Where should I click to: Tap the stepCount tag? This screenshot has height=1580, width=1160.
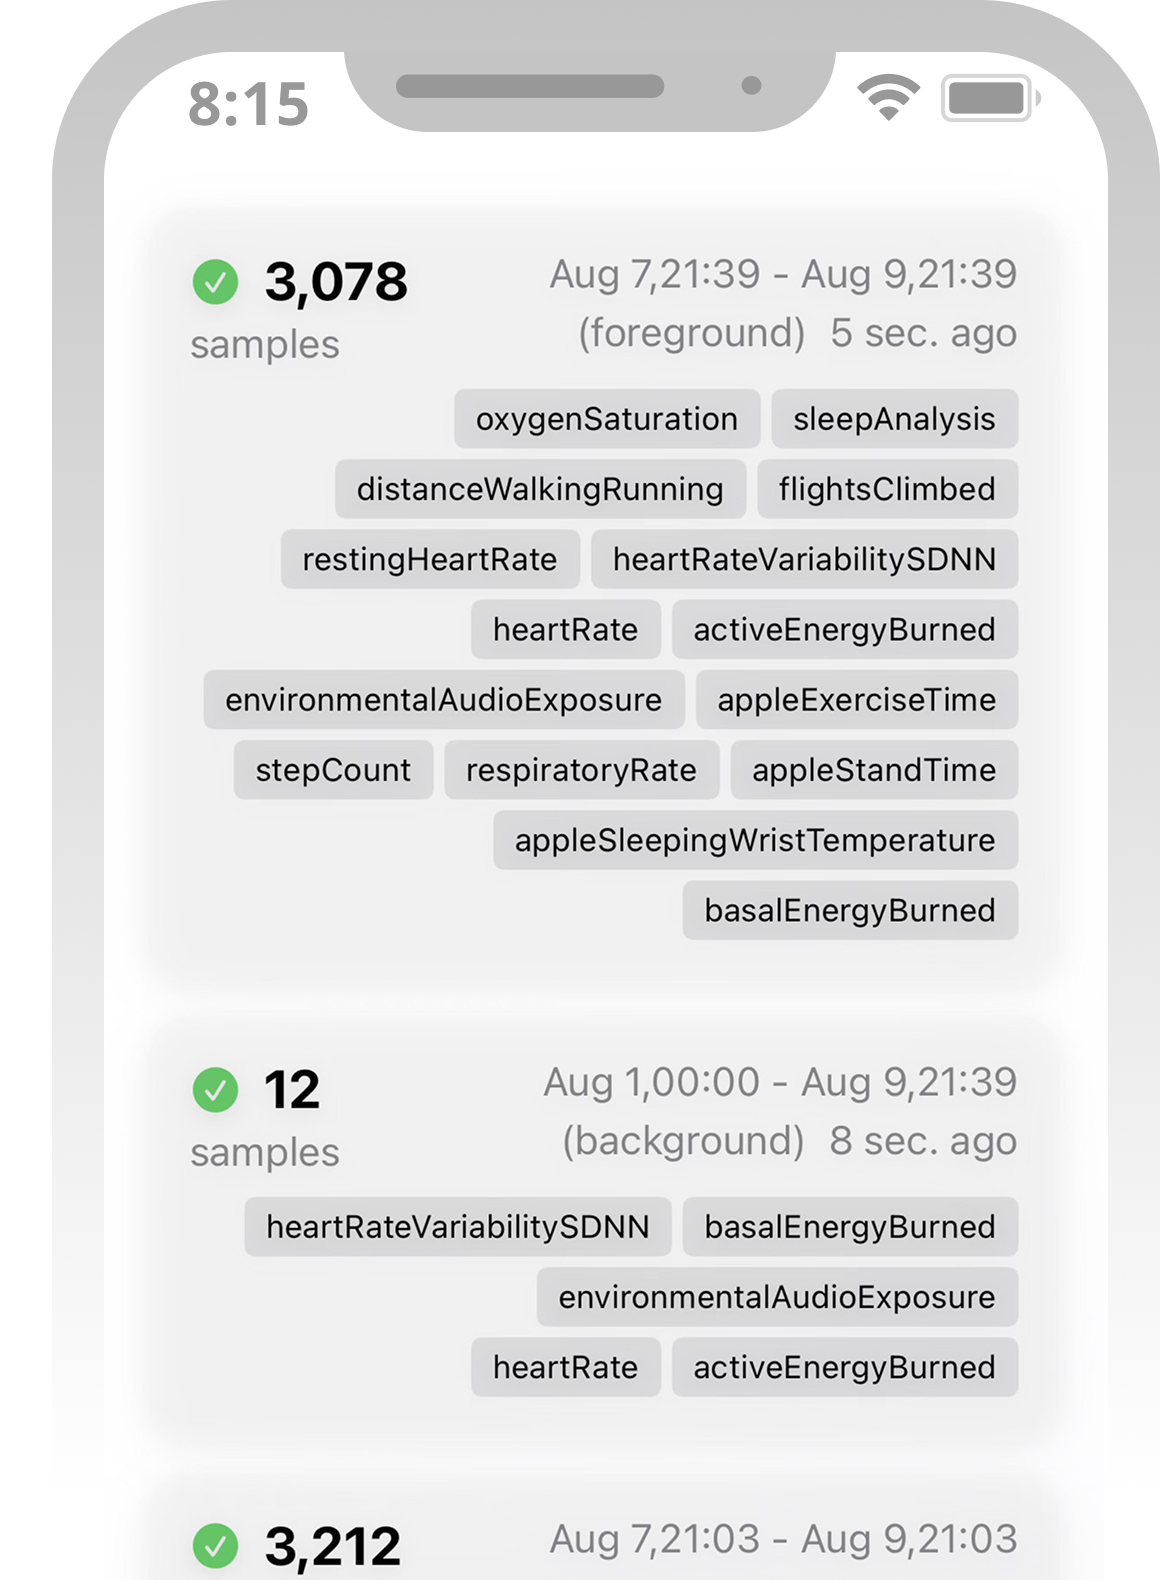tap(333, 770)
